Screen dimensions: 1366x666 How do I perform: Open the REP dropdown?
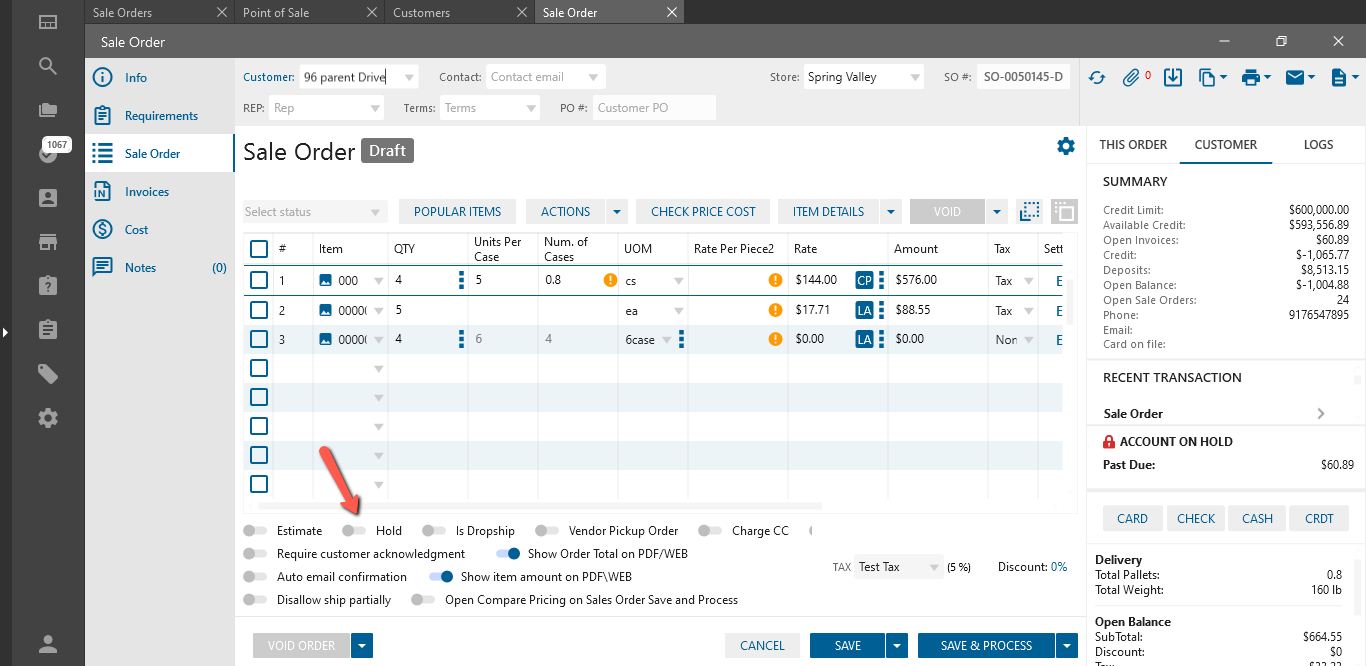(375, 108)
